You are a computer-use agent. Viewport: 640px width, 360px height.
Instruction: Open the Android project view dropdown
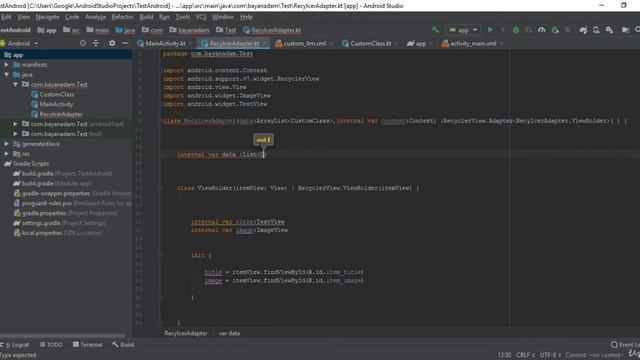pos(19,43)
